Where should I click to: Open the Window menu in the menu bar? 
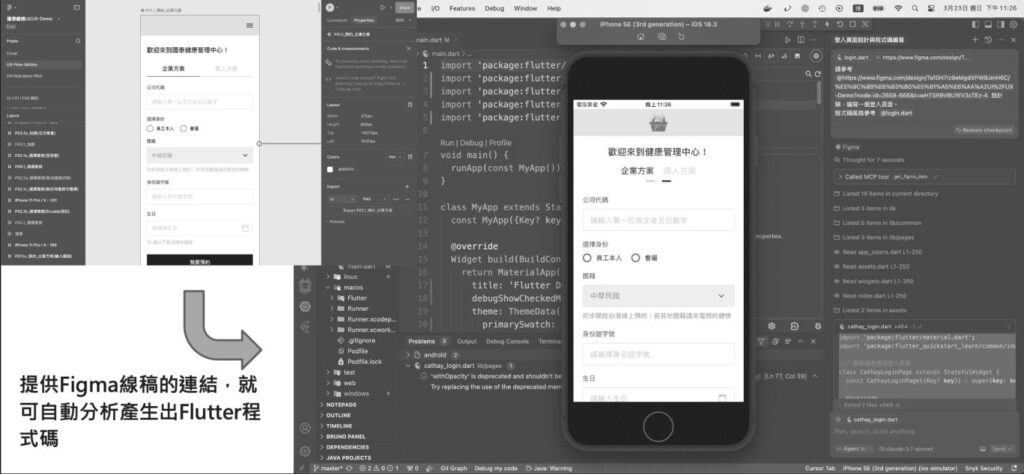(525, 8)
